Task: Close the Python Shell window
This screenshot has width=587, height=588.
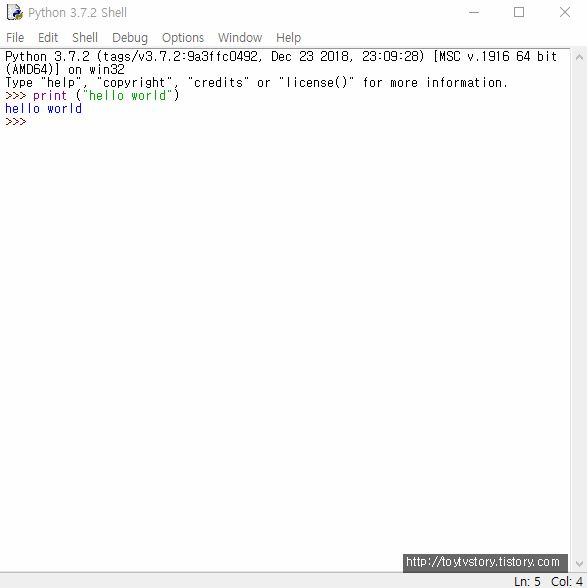Action: point(564,12)
